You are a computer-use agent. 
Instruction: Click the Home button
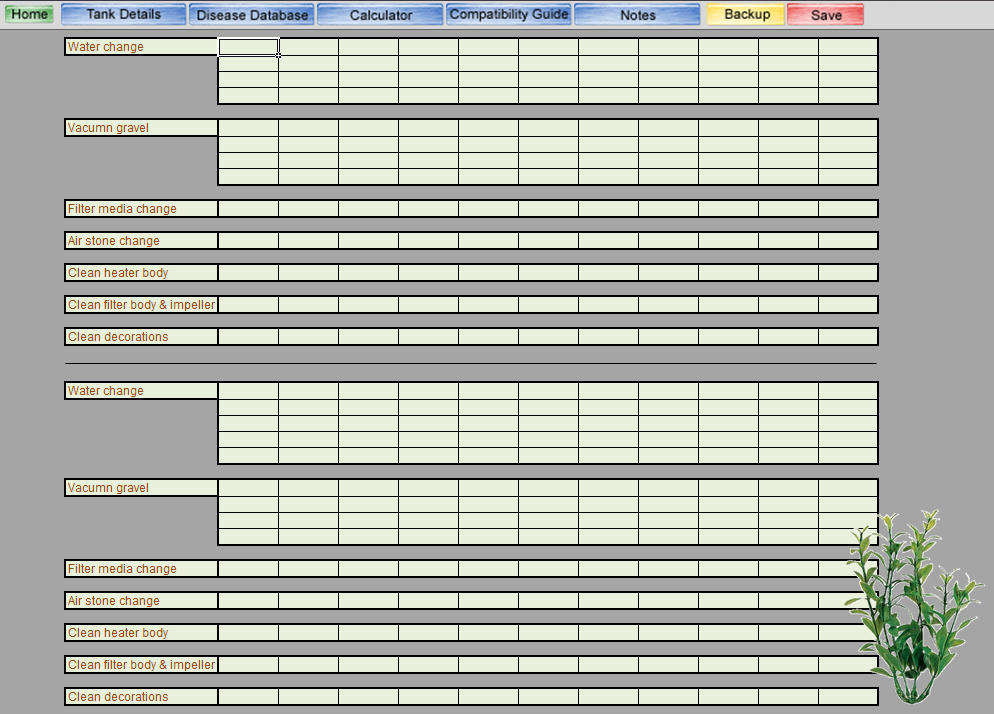(29, 14)
